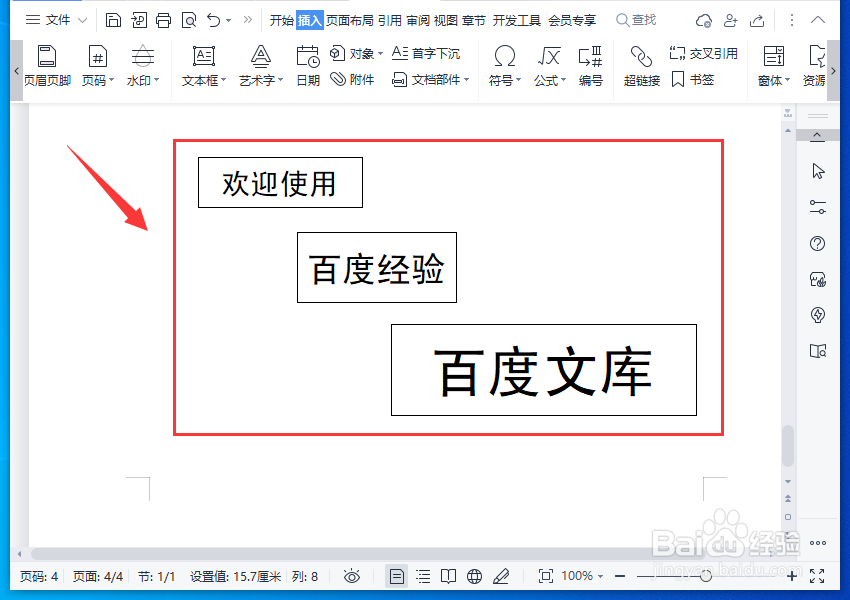Switch to outline view icon
This screenshot has width=850, height=600.
[423, 576]
